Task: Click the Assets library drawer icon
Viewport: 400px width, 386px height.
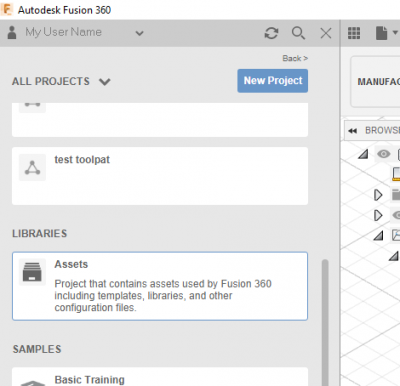Action: tap(32, 272)
